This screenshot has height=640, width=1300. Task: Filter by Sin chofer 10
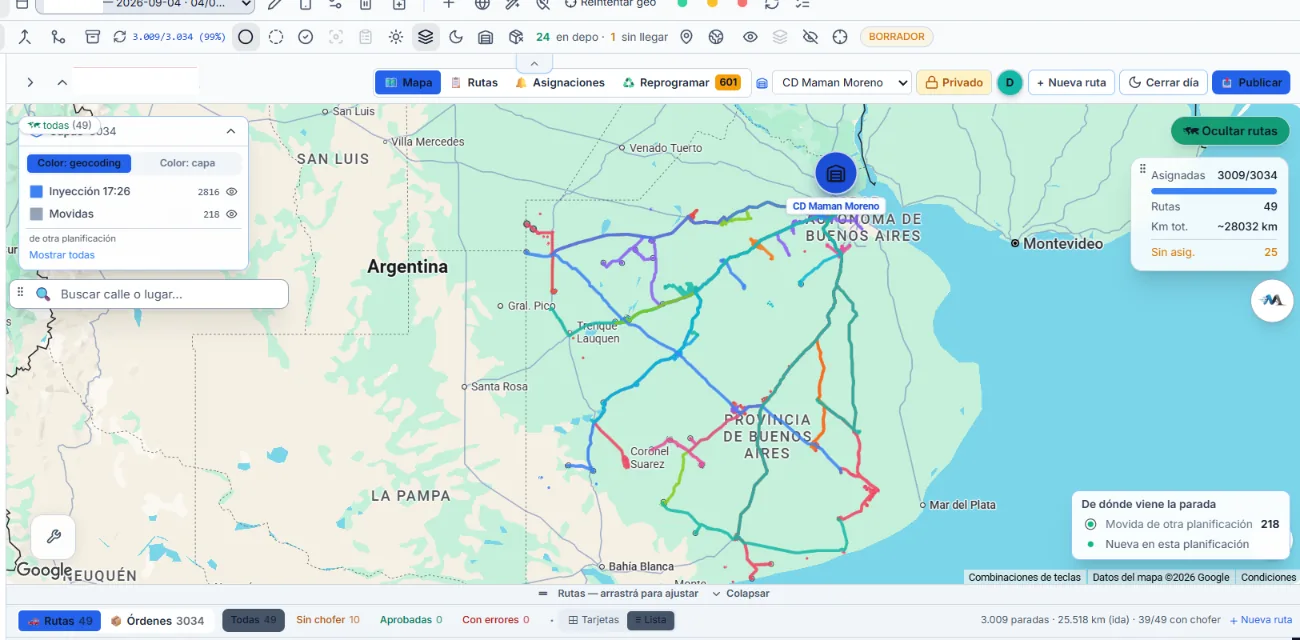(327, 620)
